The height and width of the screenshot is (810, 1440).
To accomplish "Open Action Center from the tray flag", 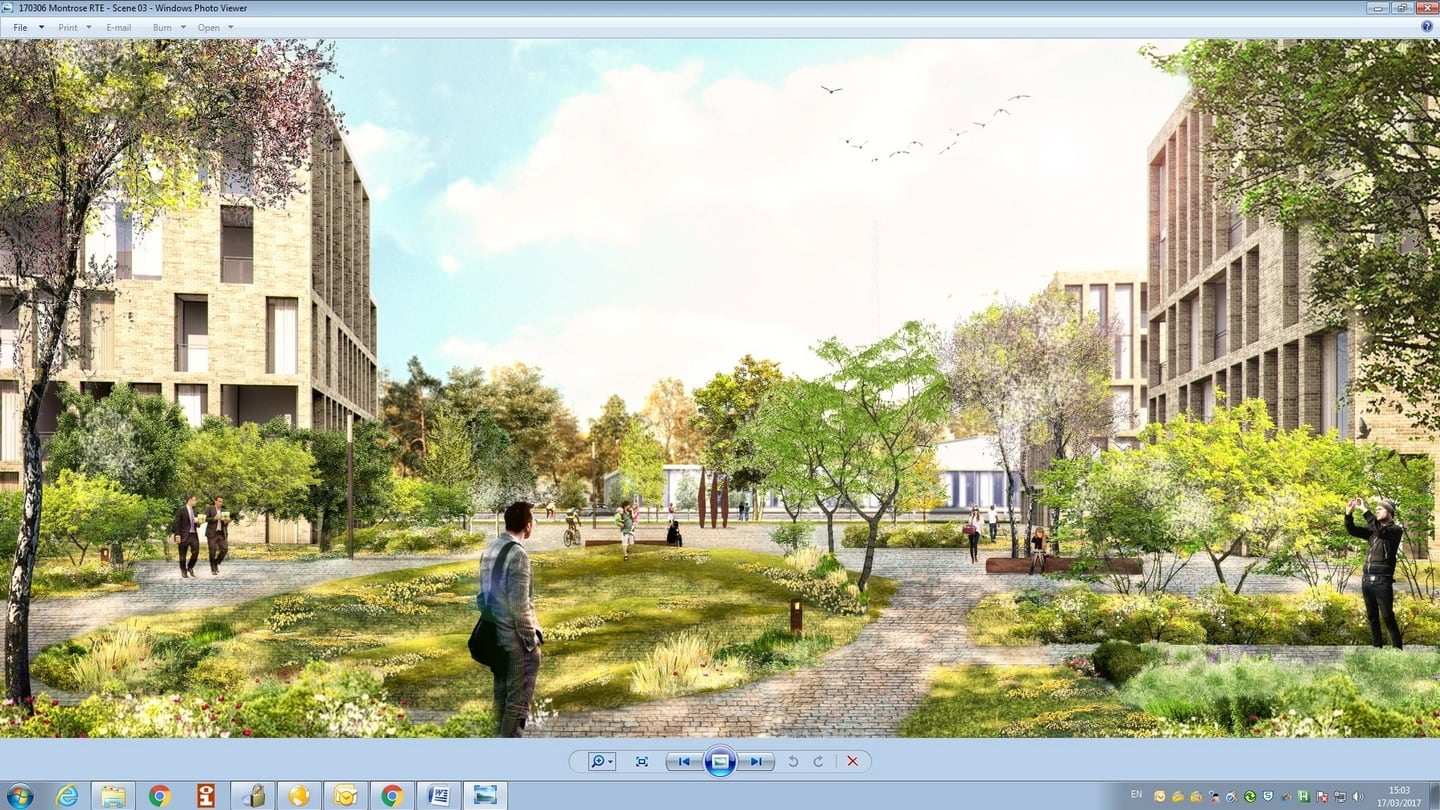I will coord(1321,797).
